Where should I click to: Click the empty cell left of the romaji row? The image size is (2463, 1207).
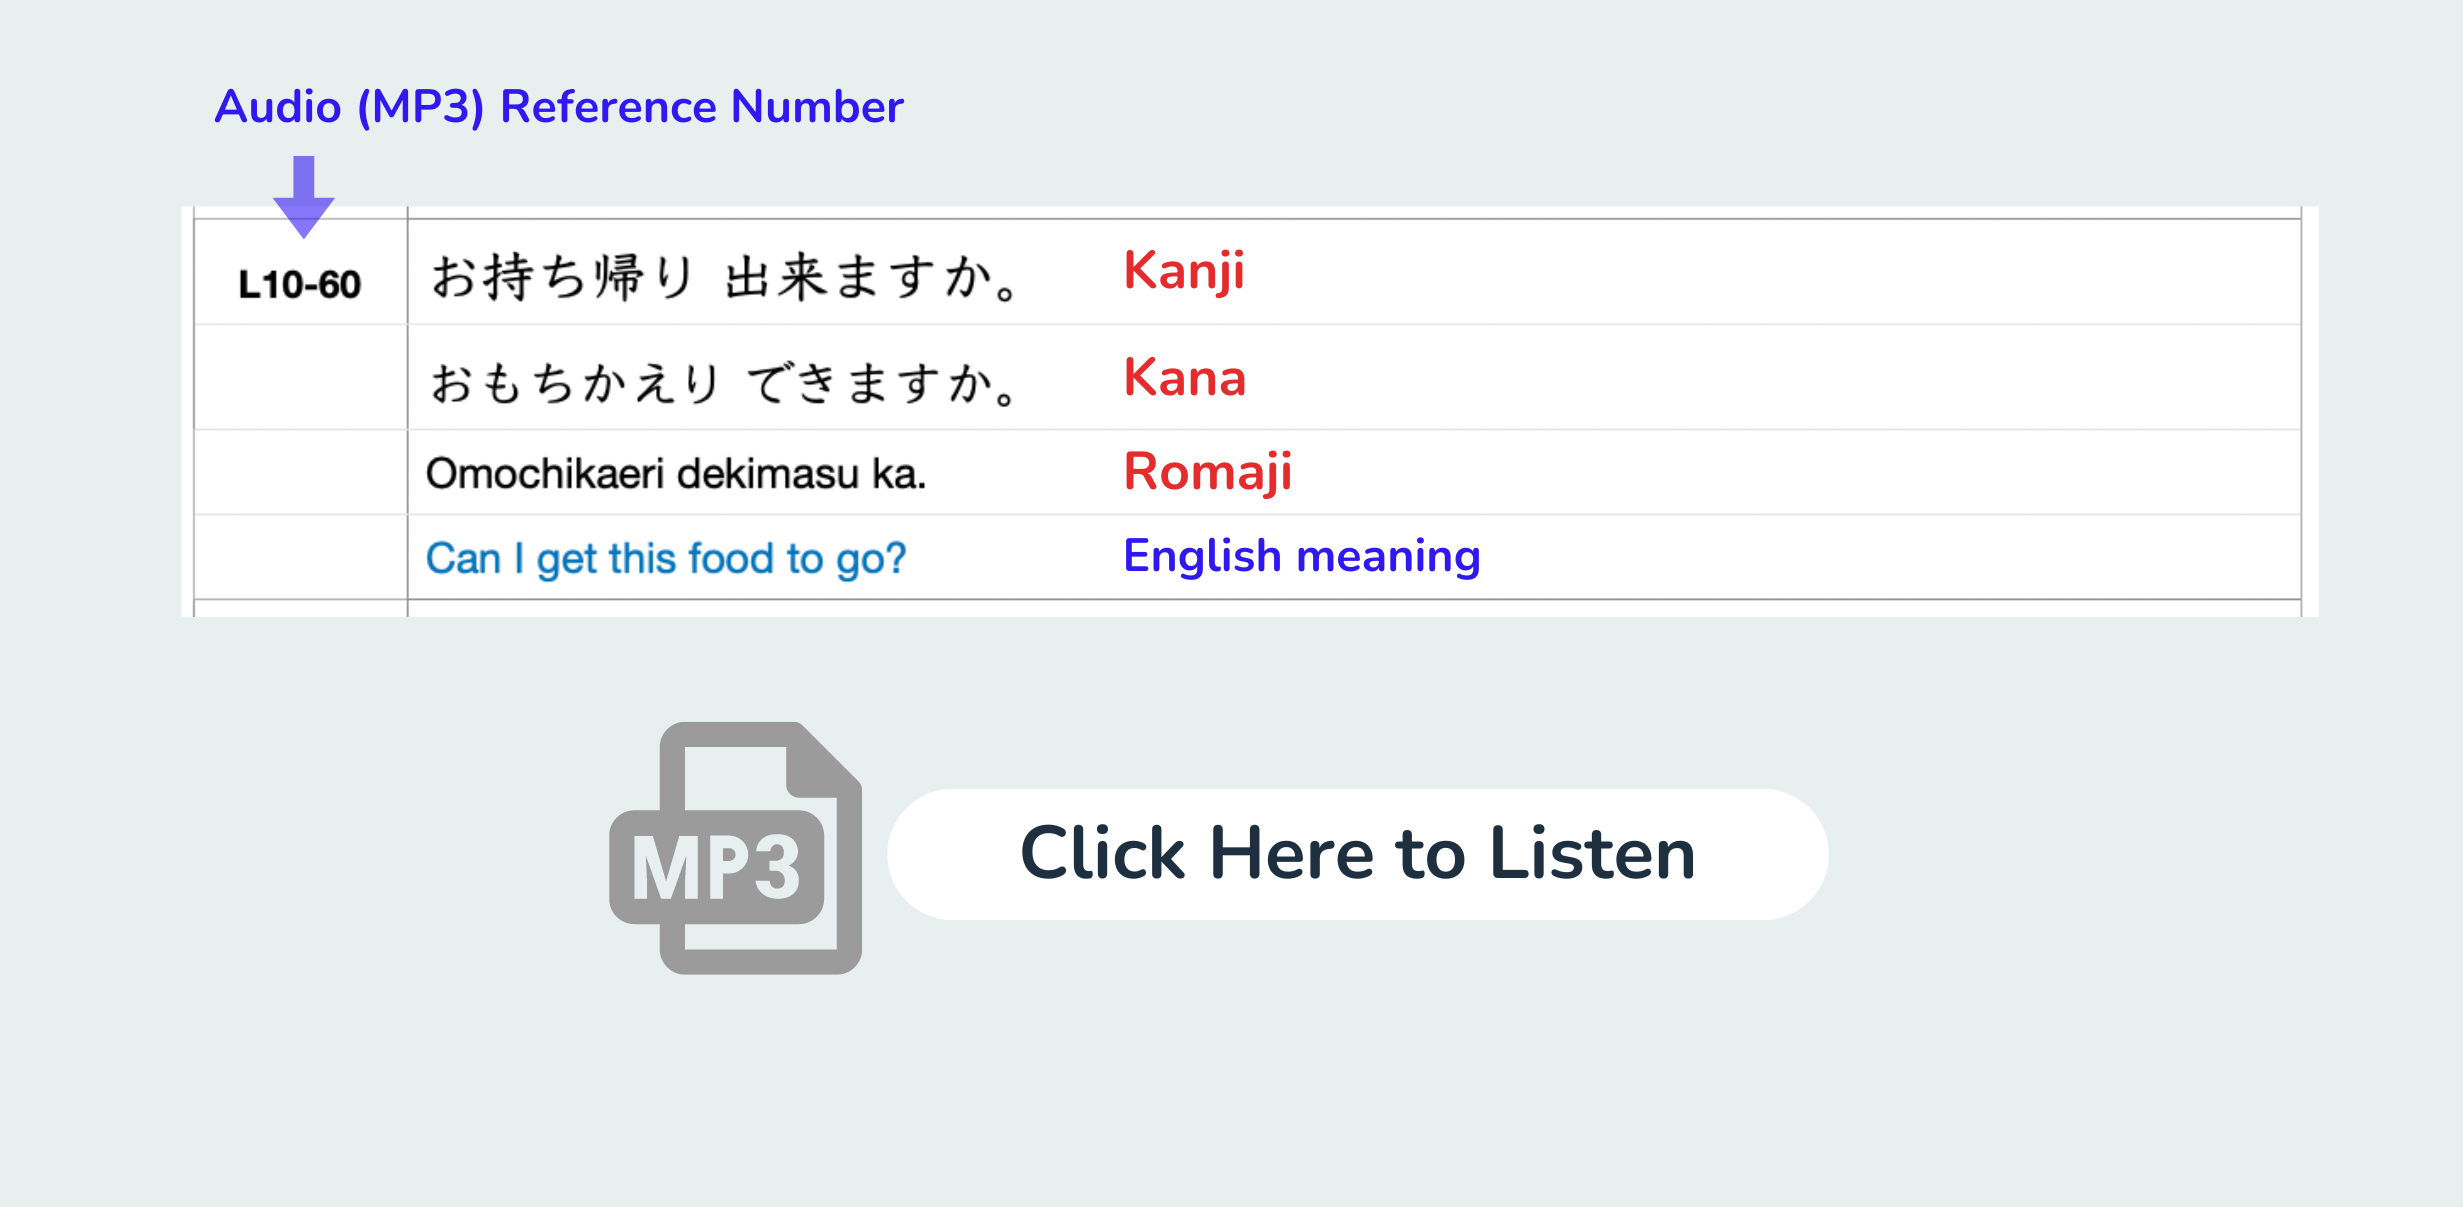pyautogui.click(x=300, y=472)
